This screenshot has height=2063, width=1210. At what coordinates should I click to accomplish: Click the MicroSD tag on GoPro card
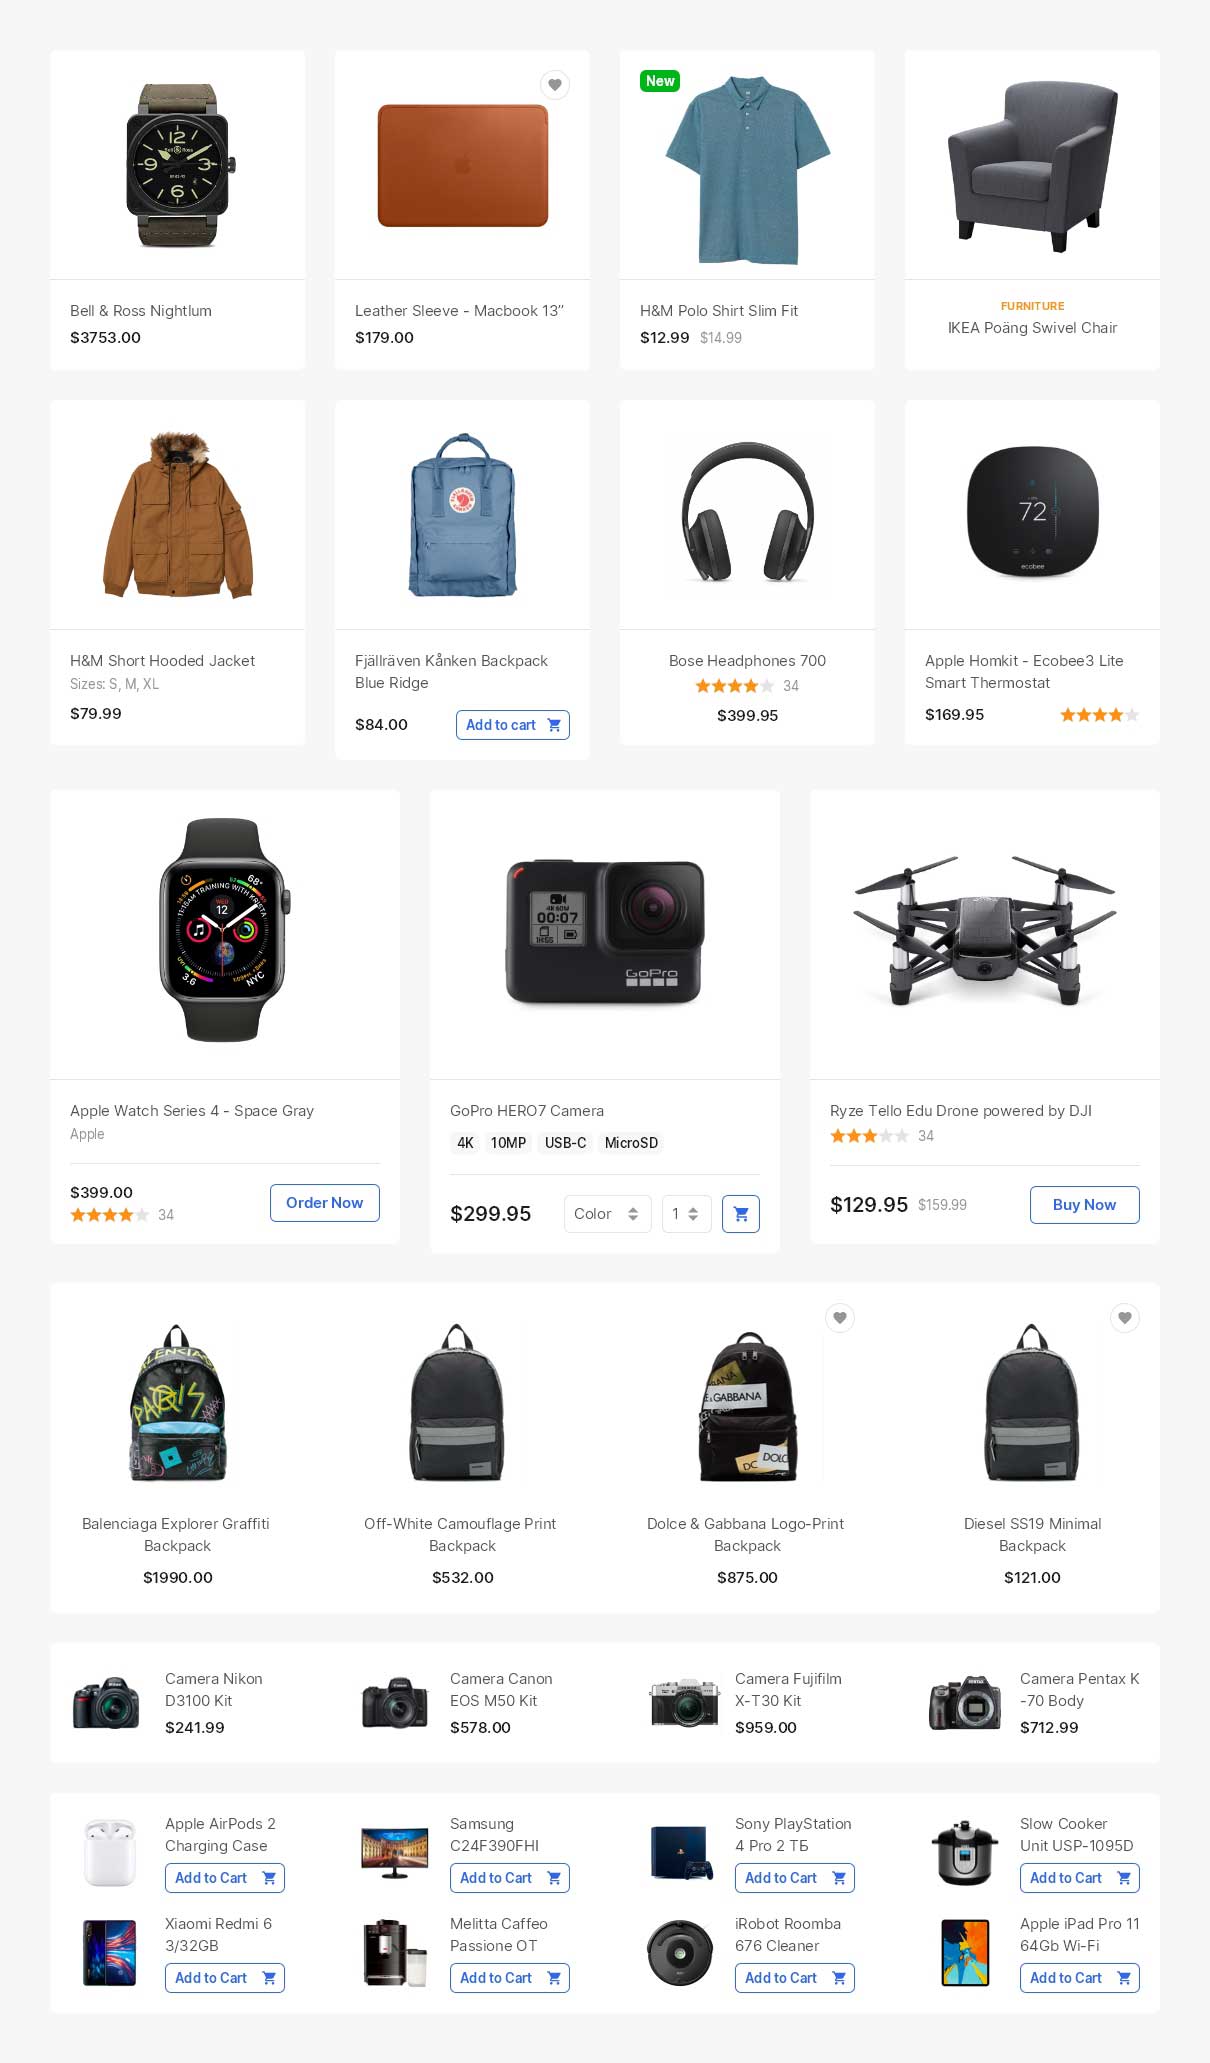point(631,1143)
